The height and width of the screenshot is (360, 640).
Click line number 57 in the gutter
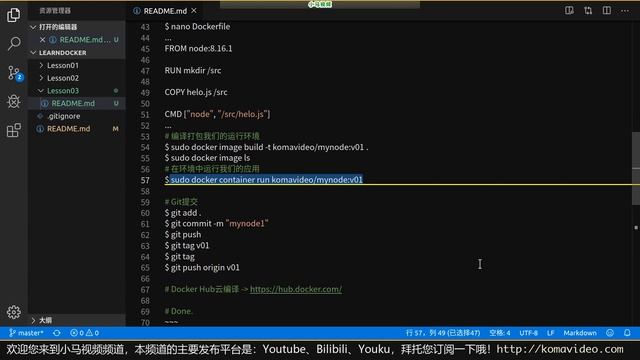point(145,180)
